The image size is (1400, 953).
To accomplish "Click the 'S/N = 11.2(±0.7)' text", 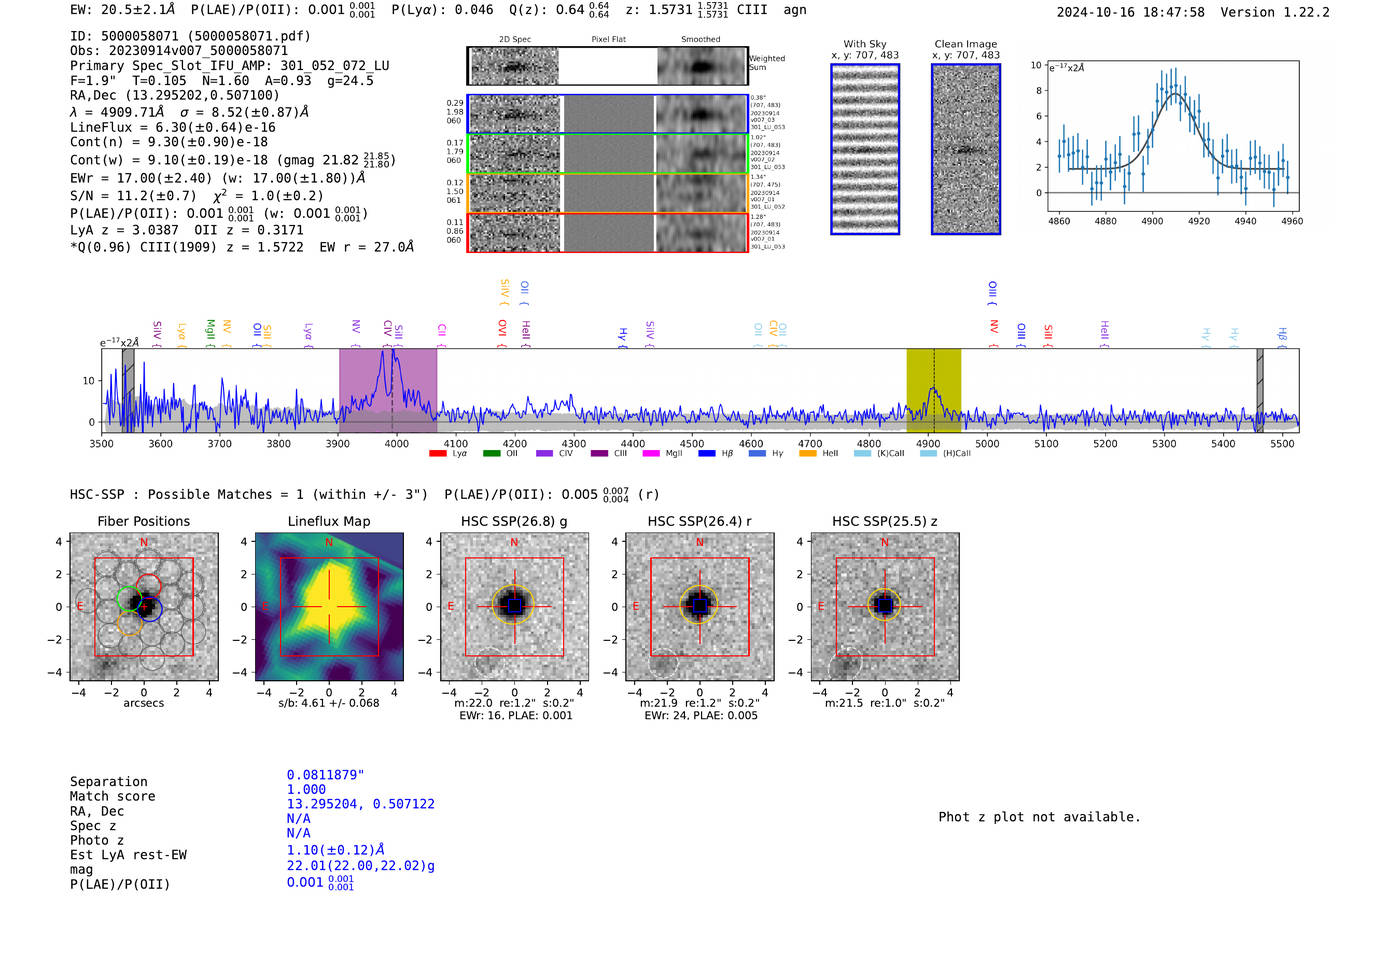I will [x=133, y=195].
